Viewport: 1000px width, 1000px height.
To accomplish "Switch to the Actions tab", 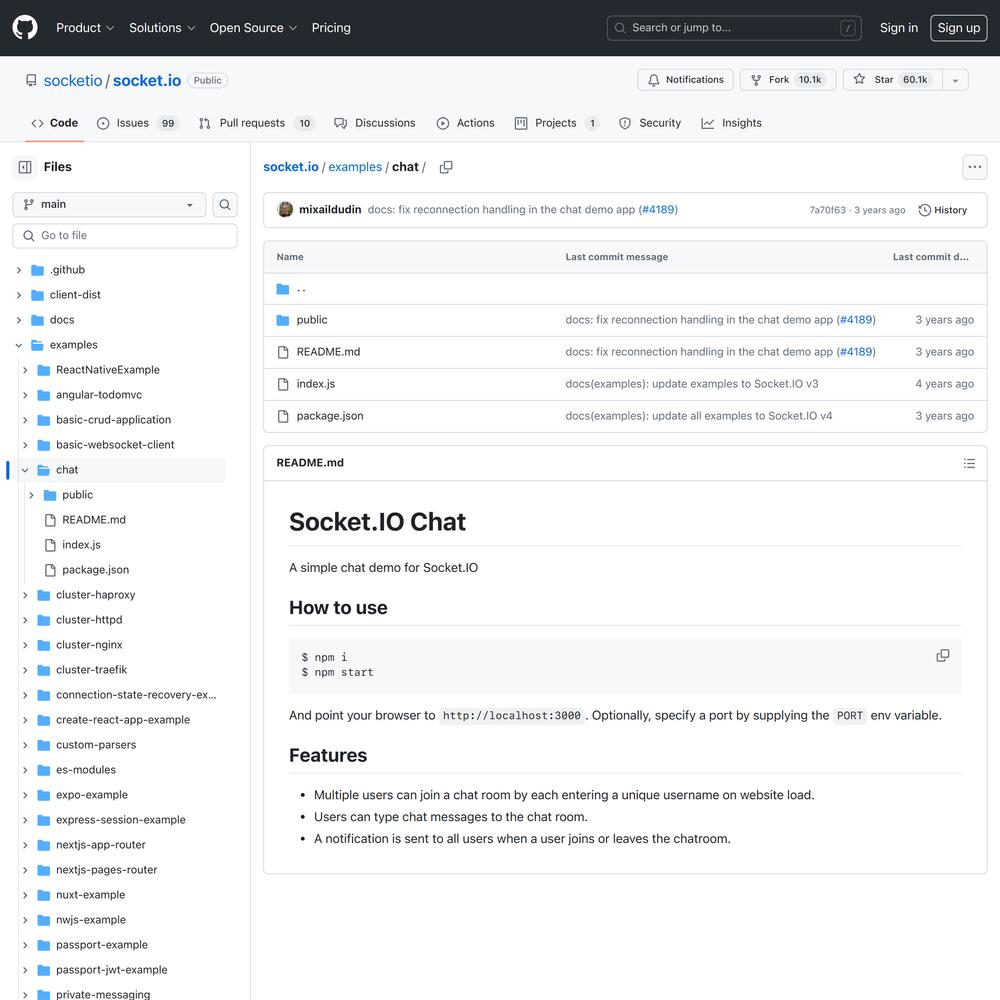I will coord(466,123).
